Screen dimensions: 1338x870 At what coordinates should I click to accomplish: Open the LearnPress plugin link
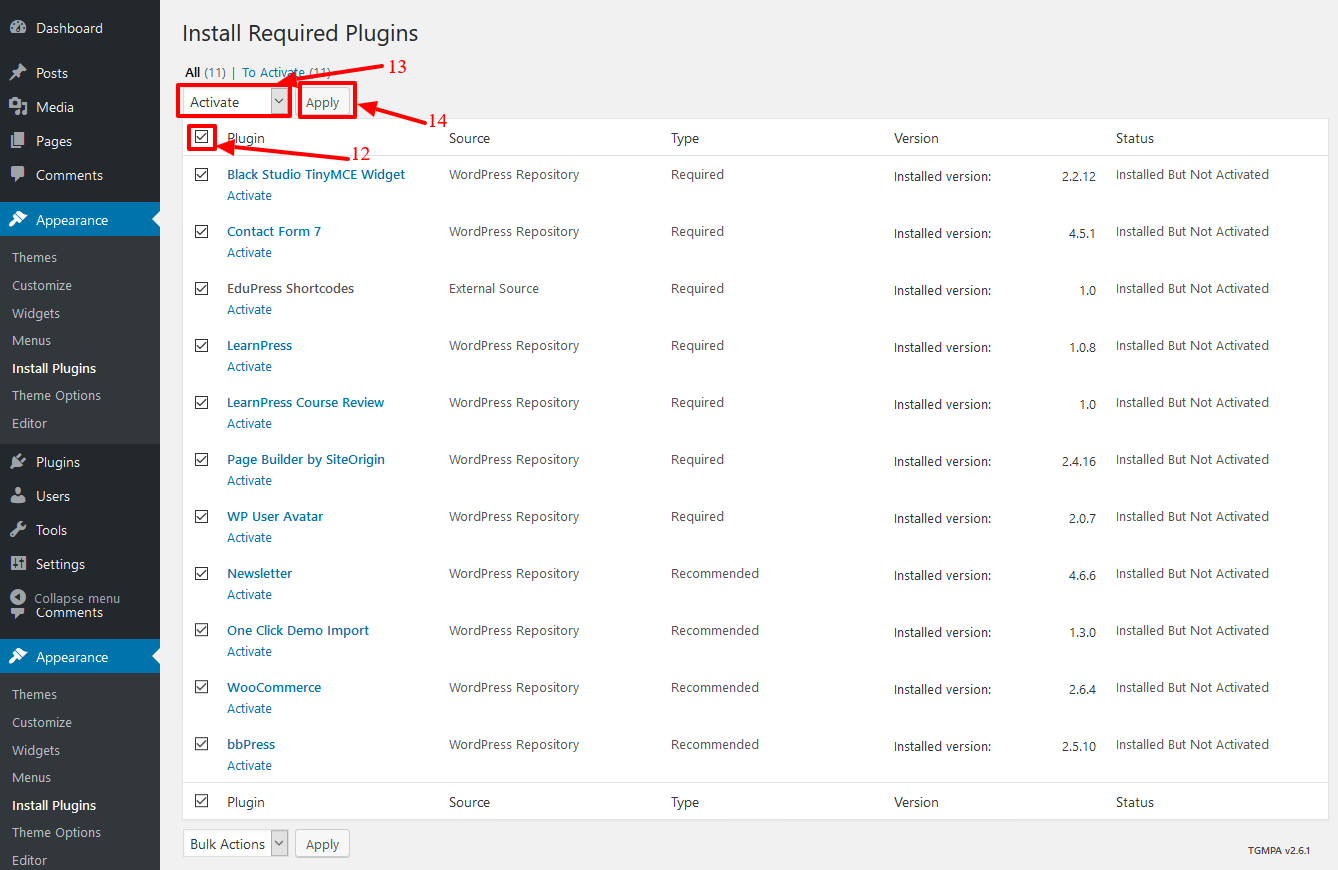point(259,345)
